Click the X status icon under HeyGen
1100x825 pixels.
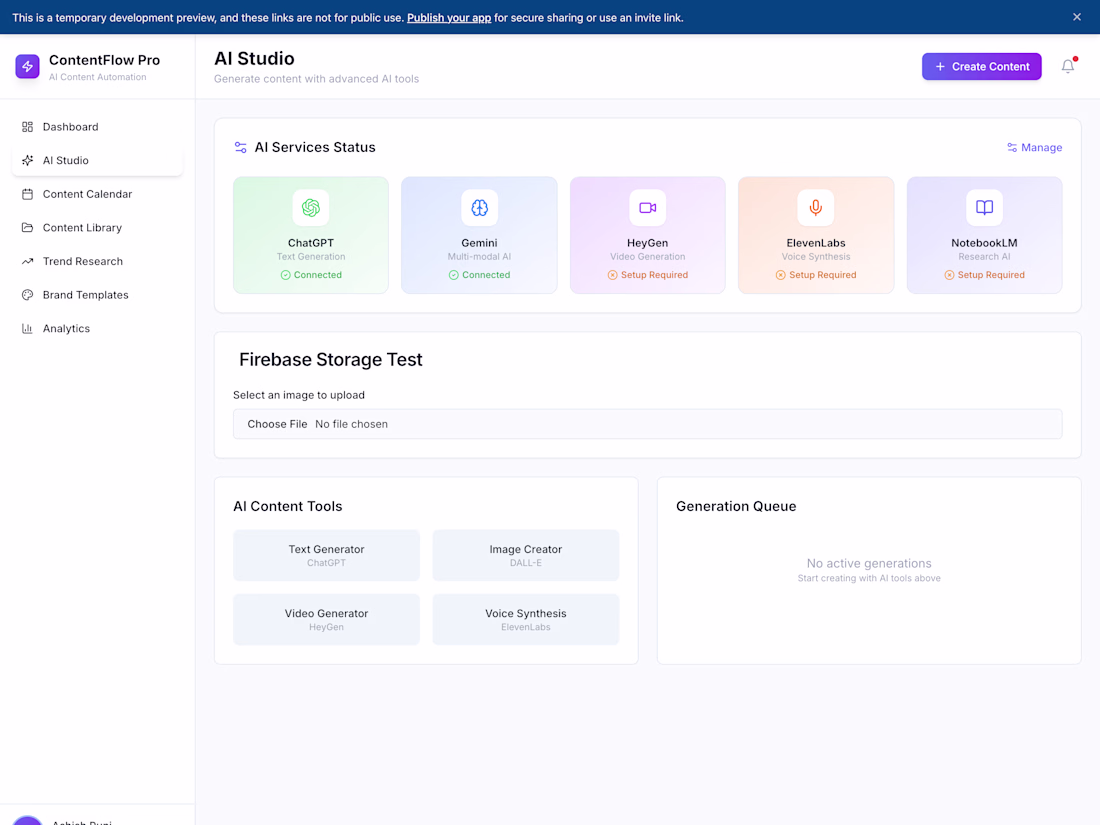[612, 275]
